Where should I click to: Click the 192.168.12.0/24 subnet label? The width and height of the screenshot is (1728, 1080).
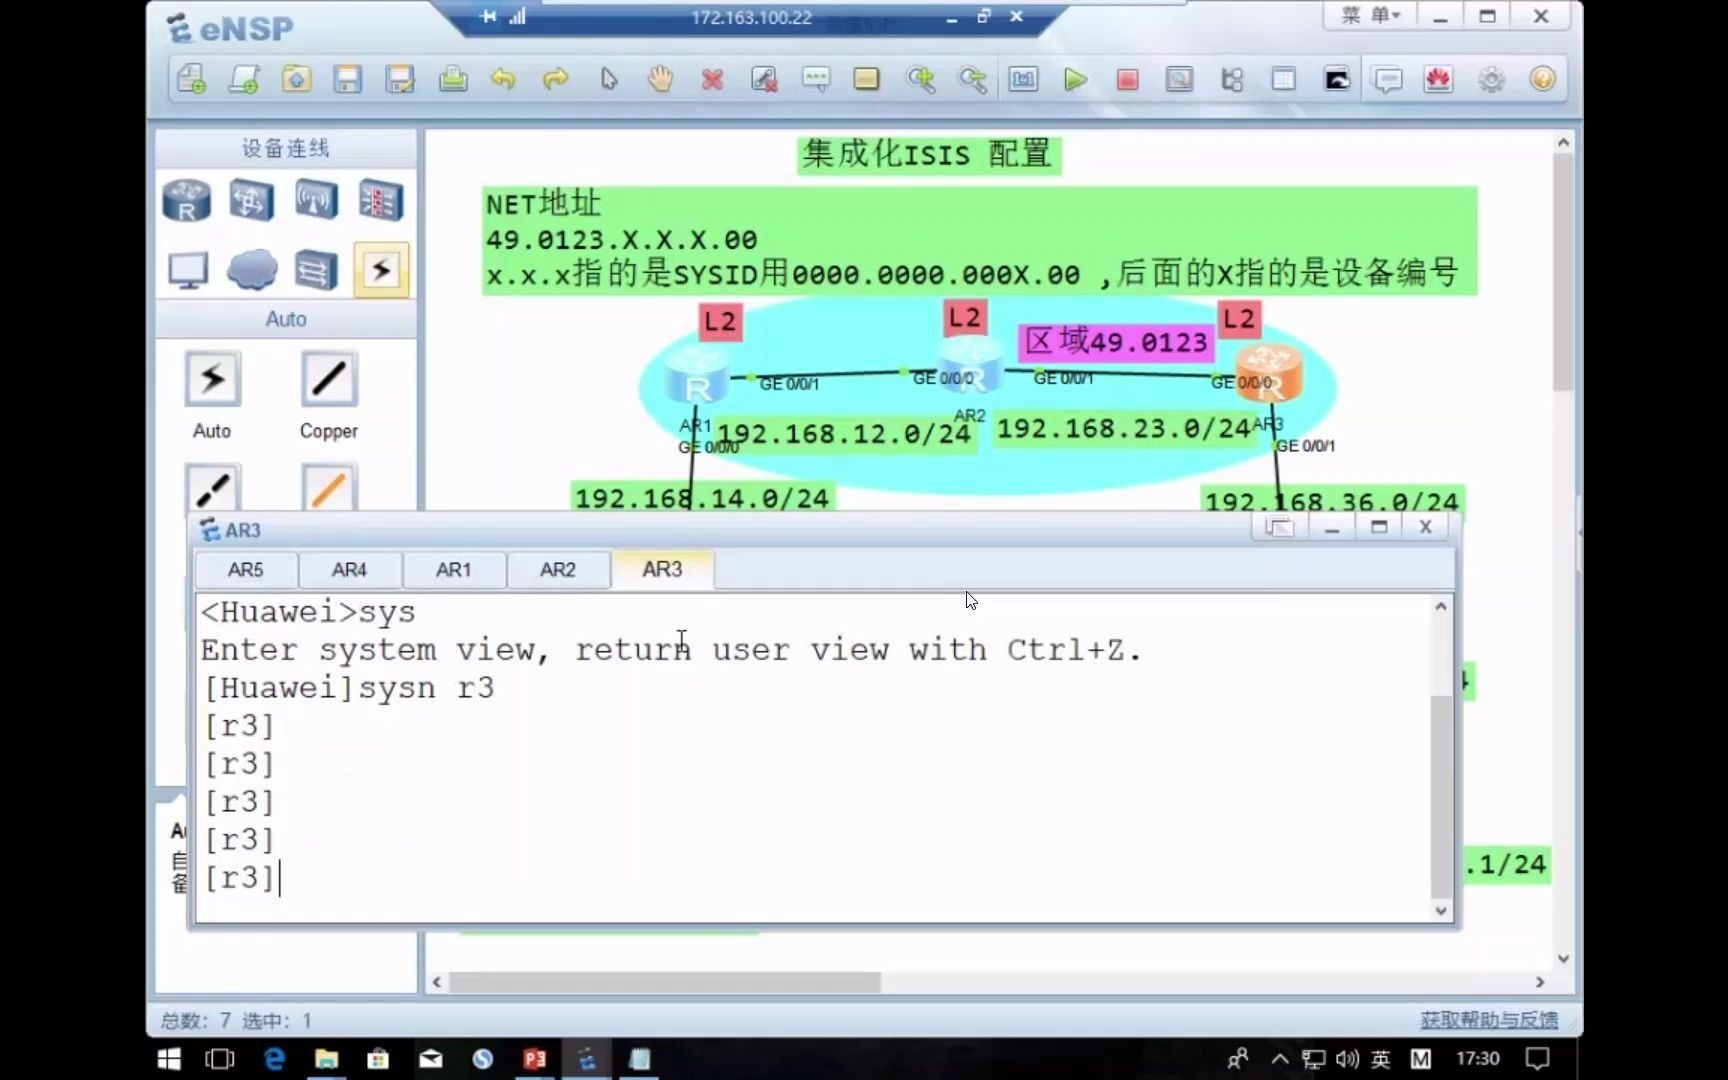coord(844,434)
